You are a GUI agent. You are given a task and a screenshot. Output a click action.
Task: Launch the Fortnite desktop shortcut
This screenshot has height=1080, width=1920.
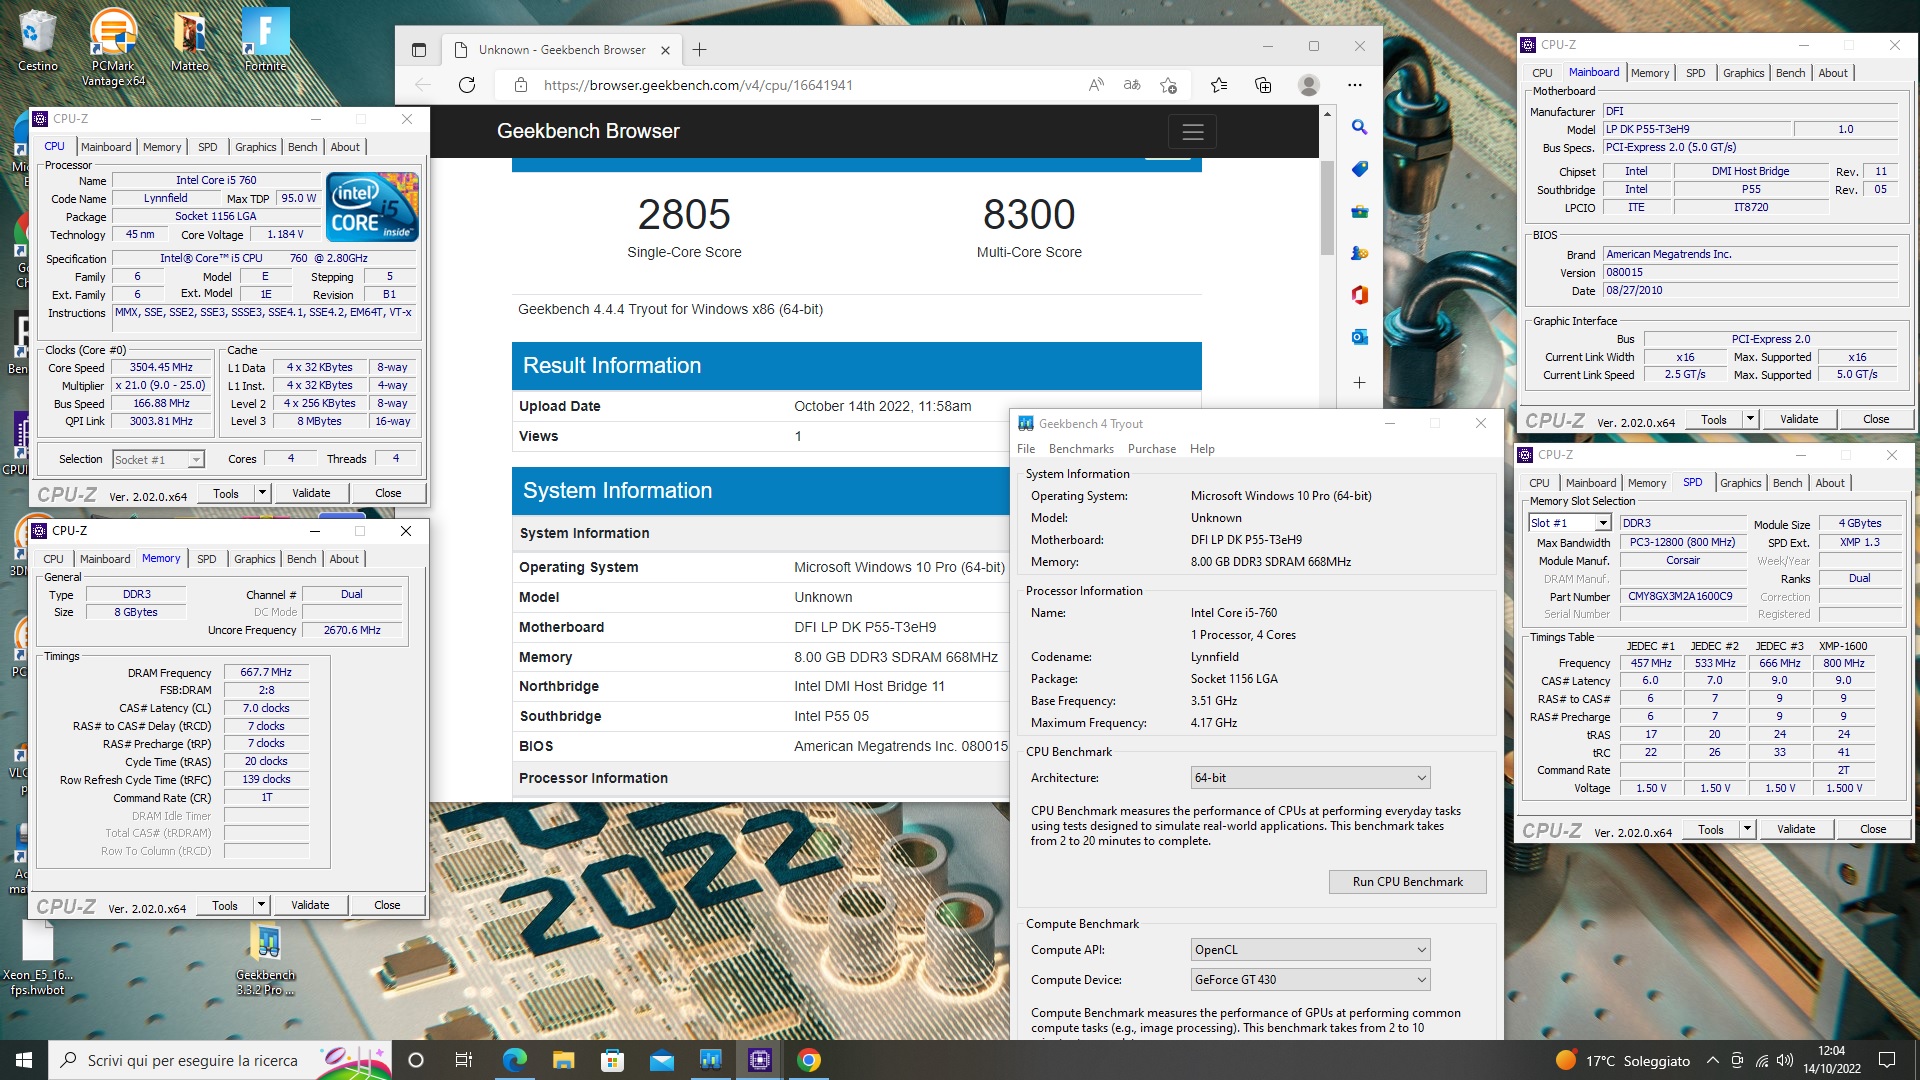266,40
